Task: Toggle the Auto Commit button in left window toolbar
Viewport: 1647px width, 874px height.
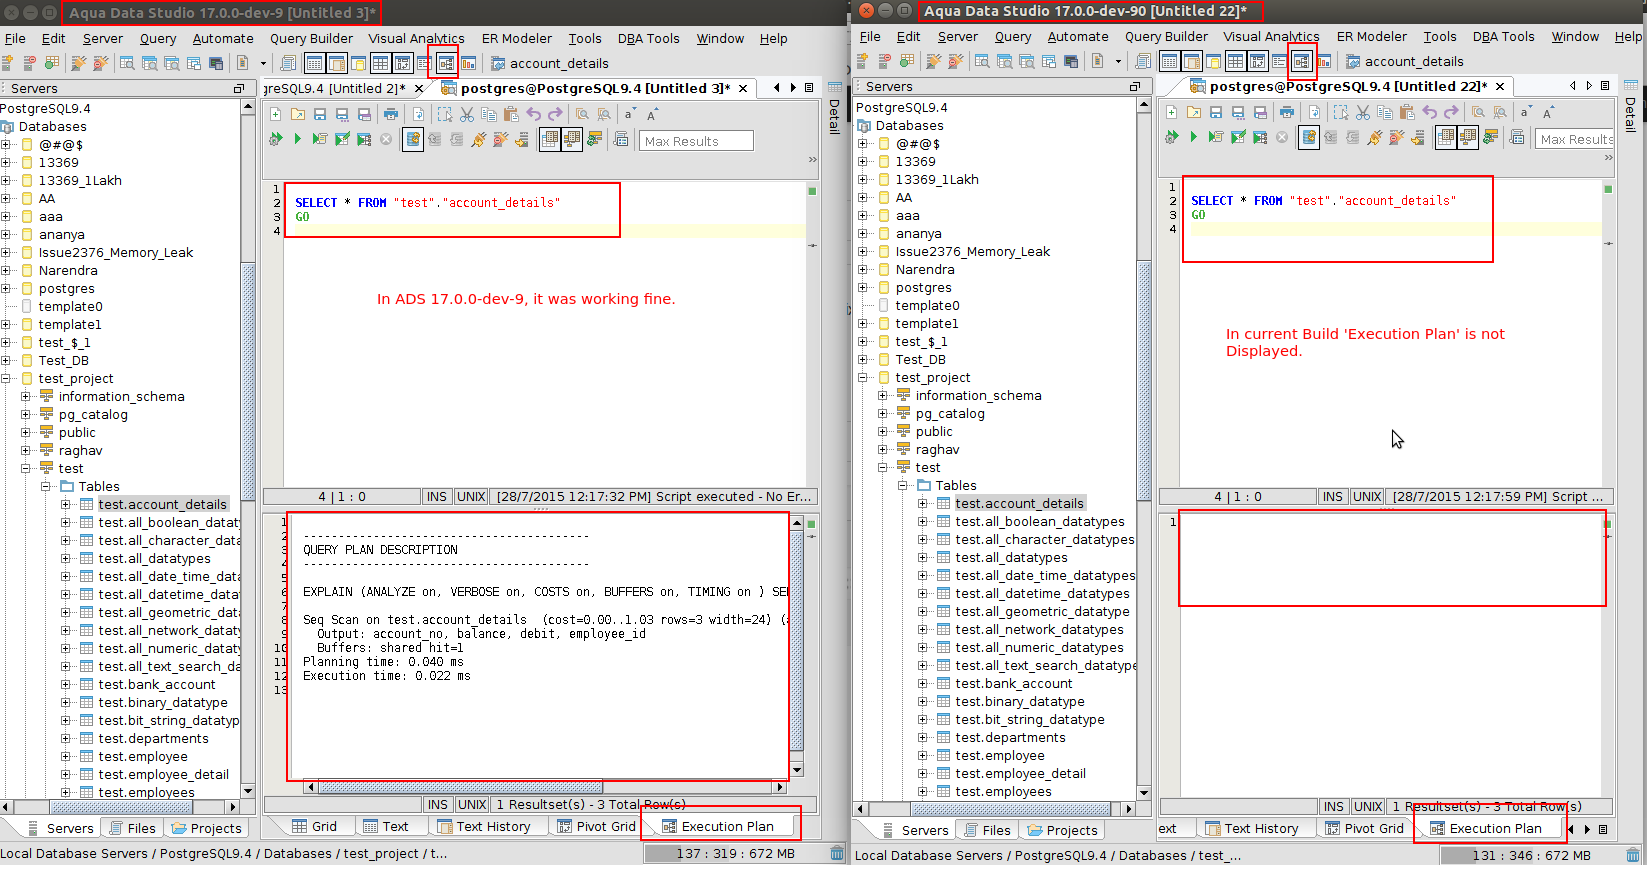Action: coord(413,139)
